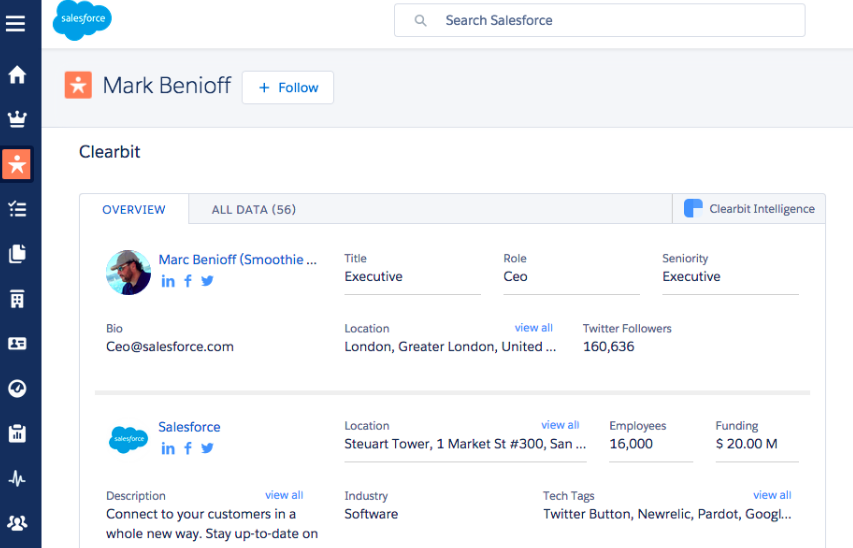
Task: Click view all next to Description
Action: click(x=284, y=495)
